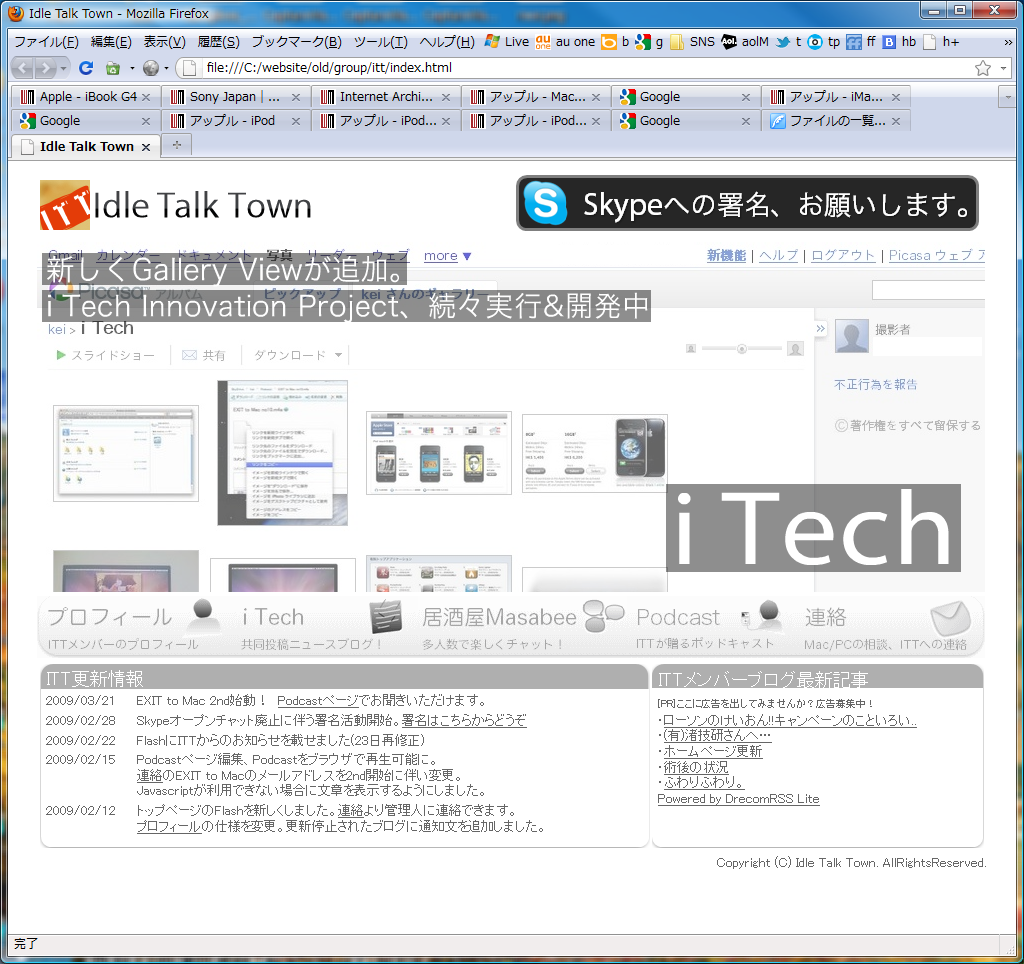Click the ITT logo image
The height and width of the screenshot is (964, 1024).
pyautogui.click(x=65, y=205)
